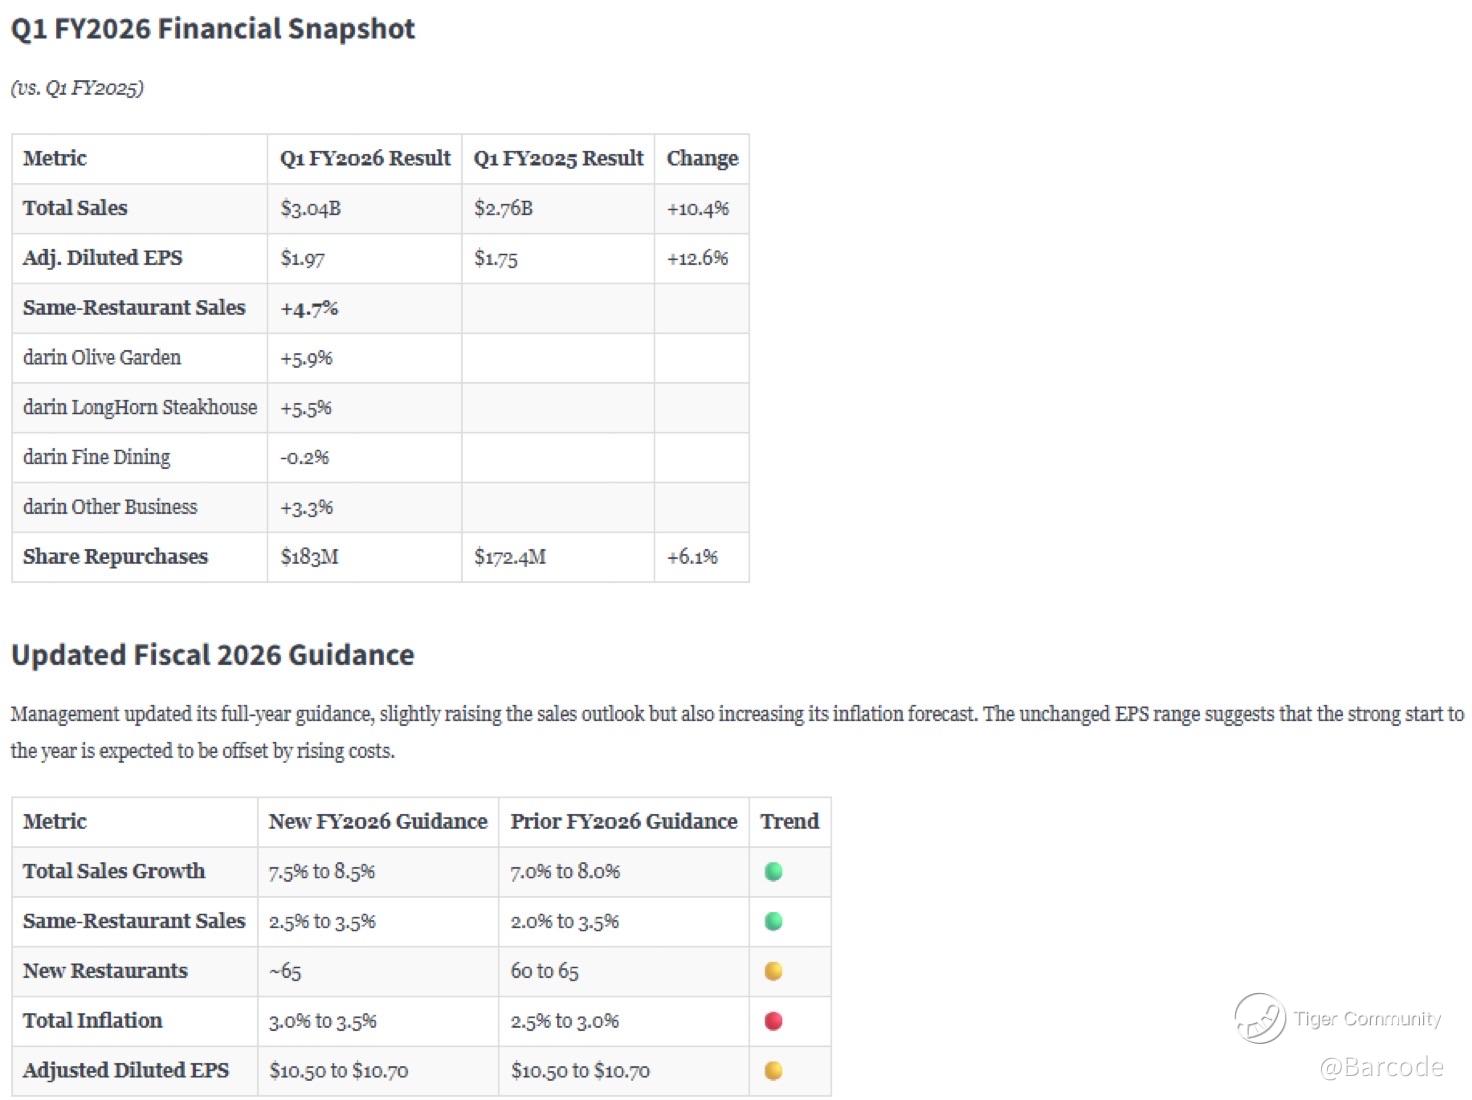Click the Total Sales $3.04B cell
The image size is (1472, 1100).
(311, 208)
